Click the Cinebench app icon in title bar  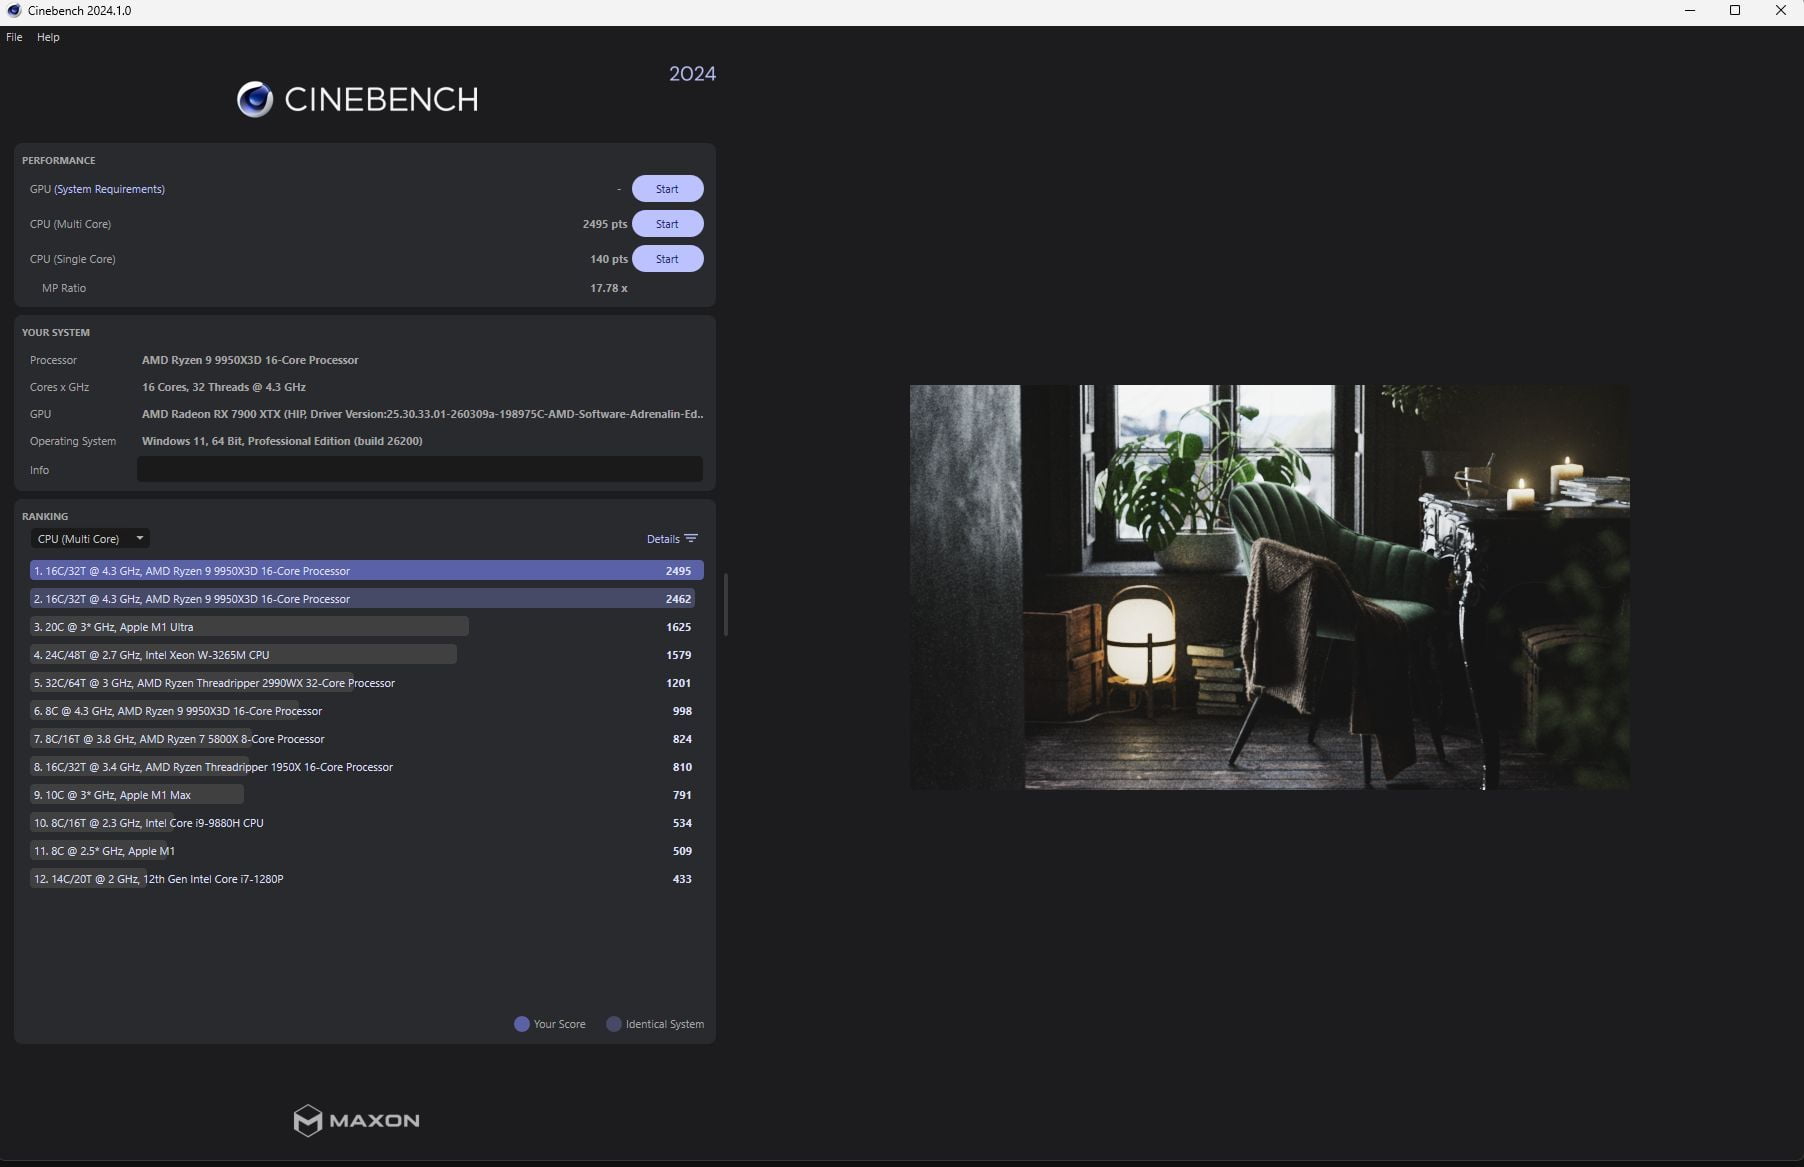14,11
